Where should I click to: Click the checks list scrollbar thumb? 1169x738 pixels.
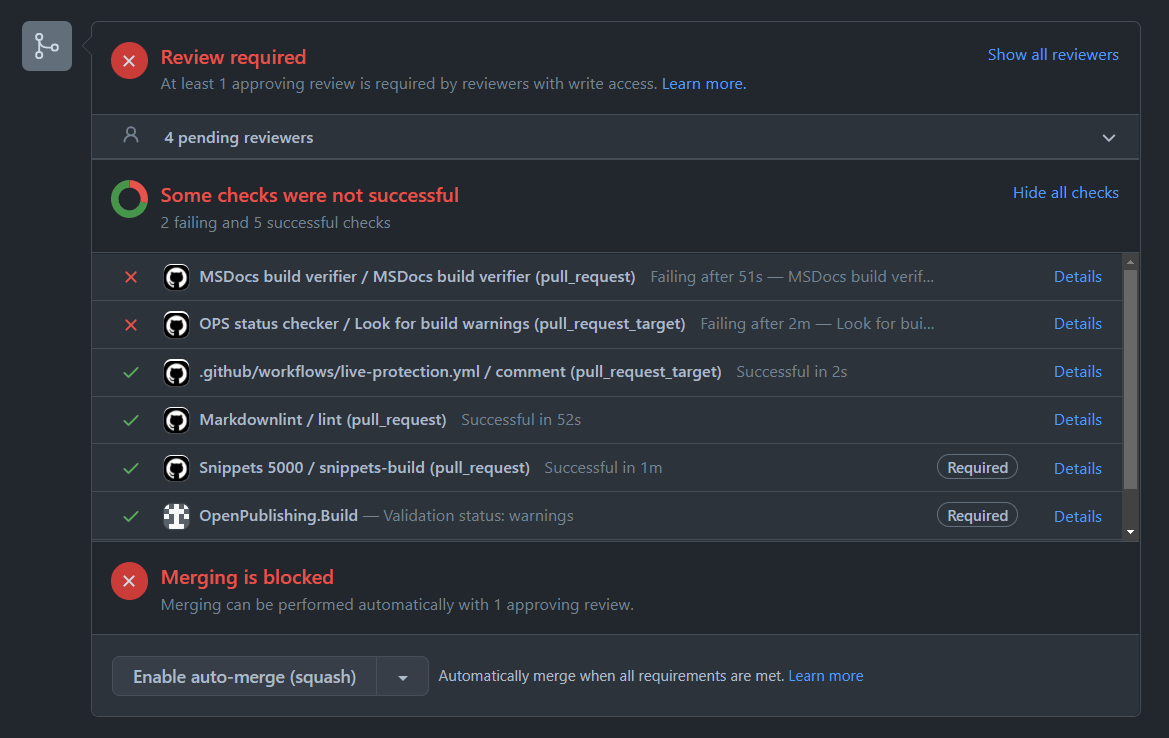[1130, 378]
